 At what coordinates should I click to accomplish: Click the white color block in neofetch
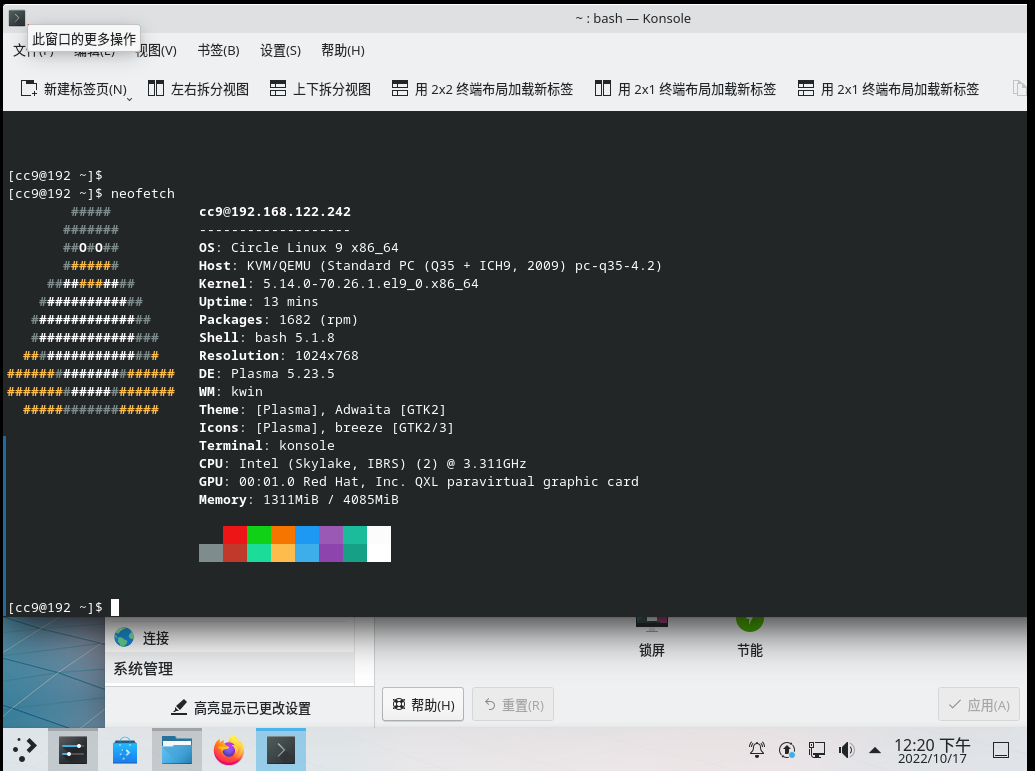[x=379, y=544]
